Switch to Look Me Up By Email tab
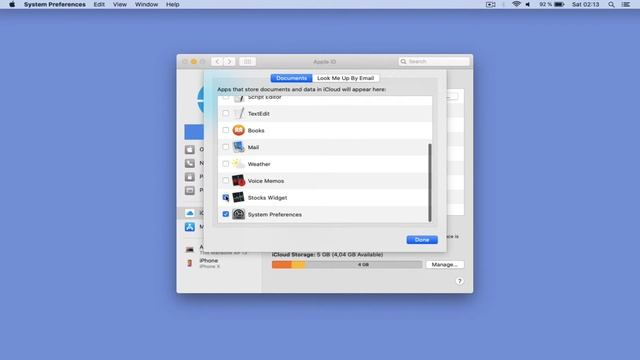Image resolution: width=640 pixels, height=360 pixels. [x=345, y=78]
